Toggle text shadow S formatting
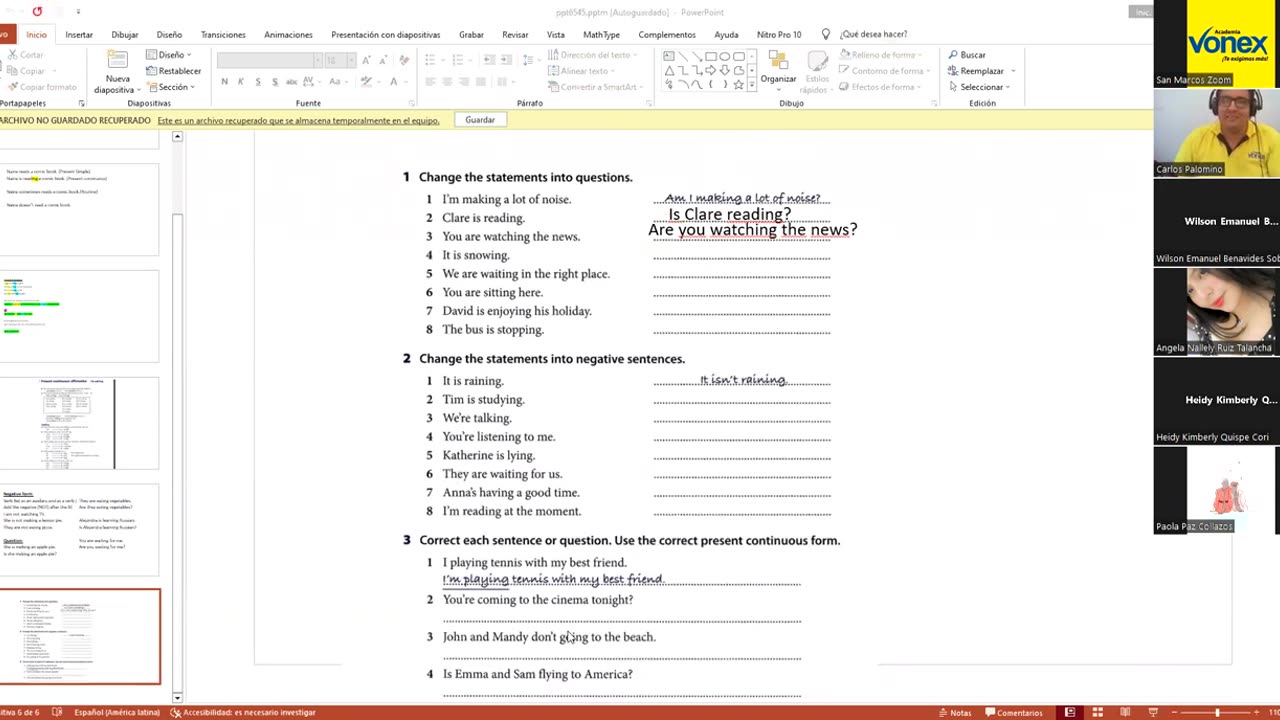The height and width of the screenshot is (720, 1280). point(275,82)
